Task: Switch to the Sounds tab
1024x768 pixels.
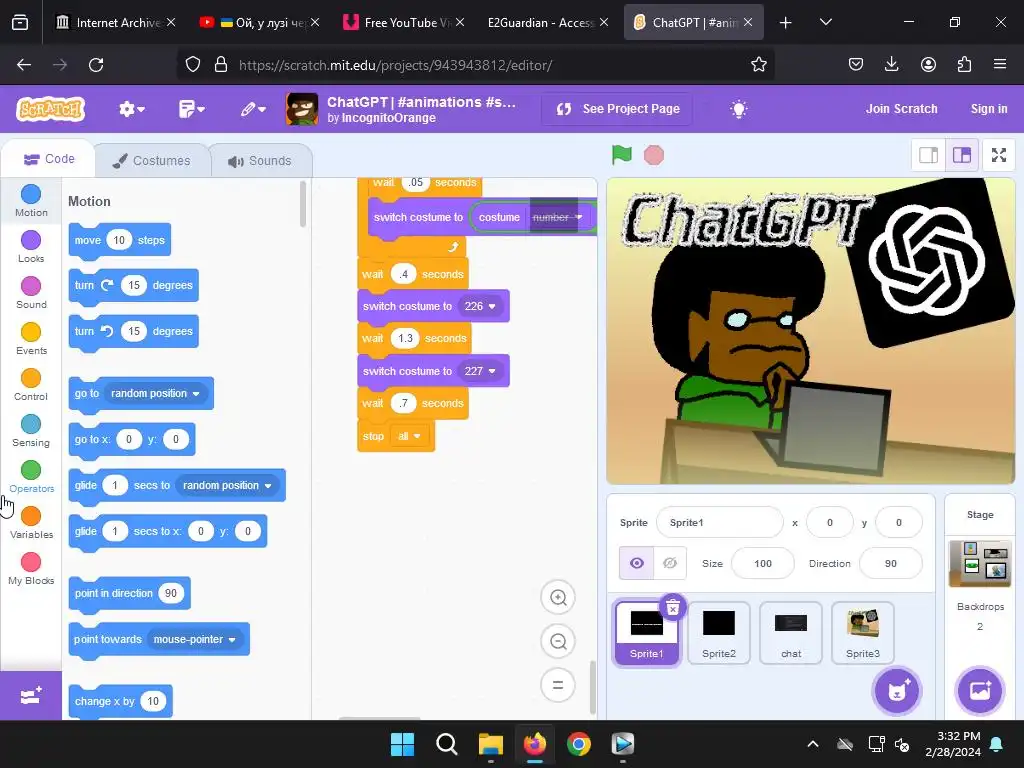Action: (260, 161)
